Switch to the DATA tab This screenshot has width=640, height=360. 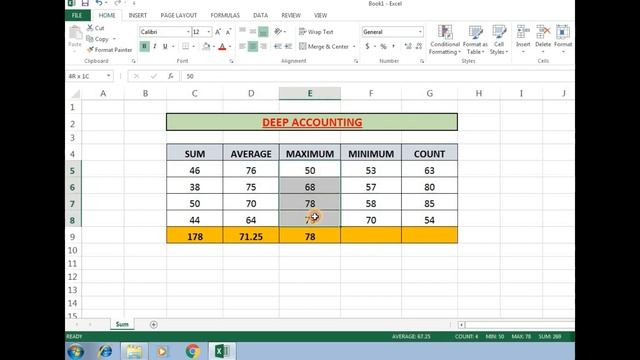260,15
